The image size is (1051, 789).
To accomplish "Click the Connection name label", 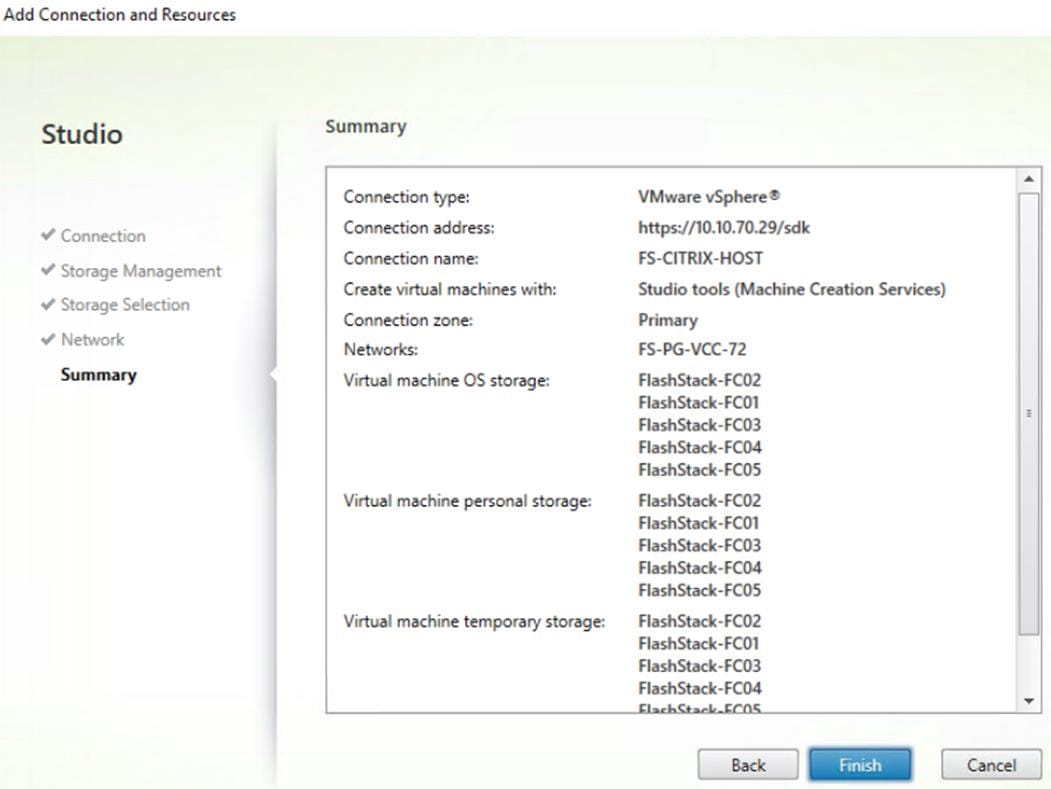I will pyautogui.click(x=411, y=259).
